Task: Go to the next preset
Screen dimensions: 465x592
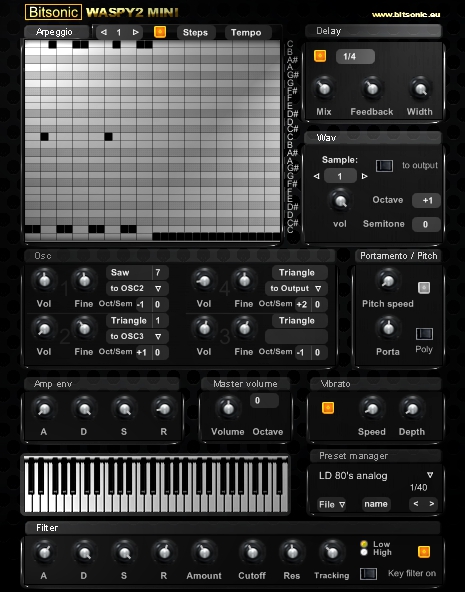Action: coord(431,504)
